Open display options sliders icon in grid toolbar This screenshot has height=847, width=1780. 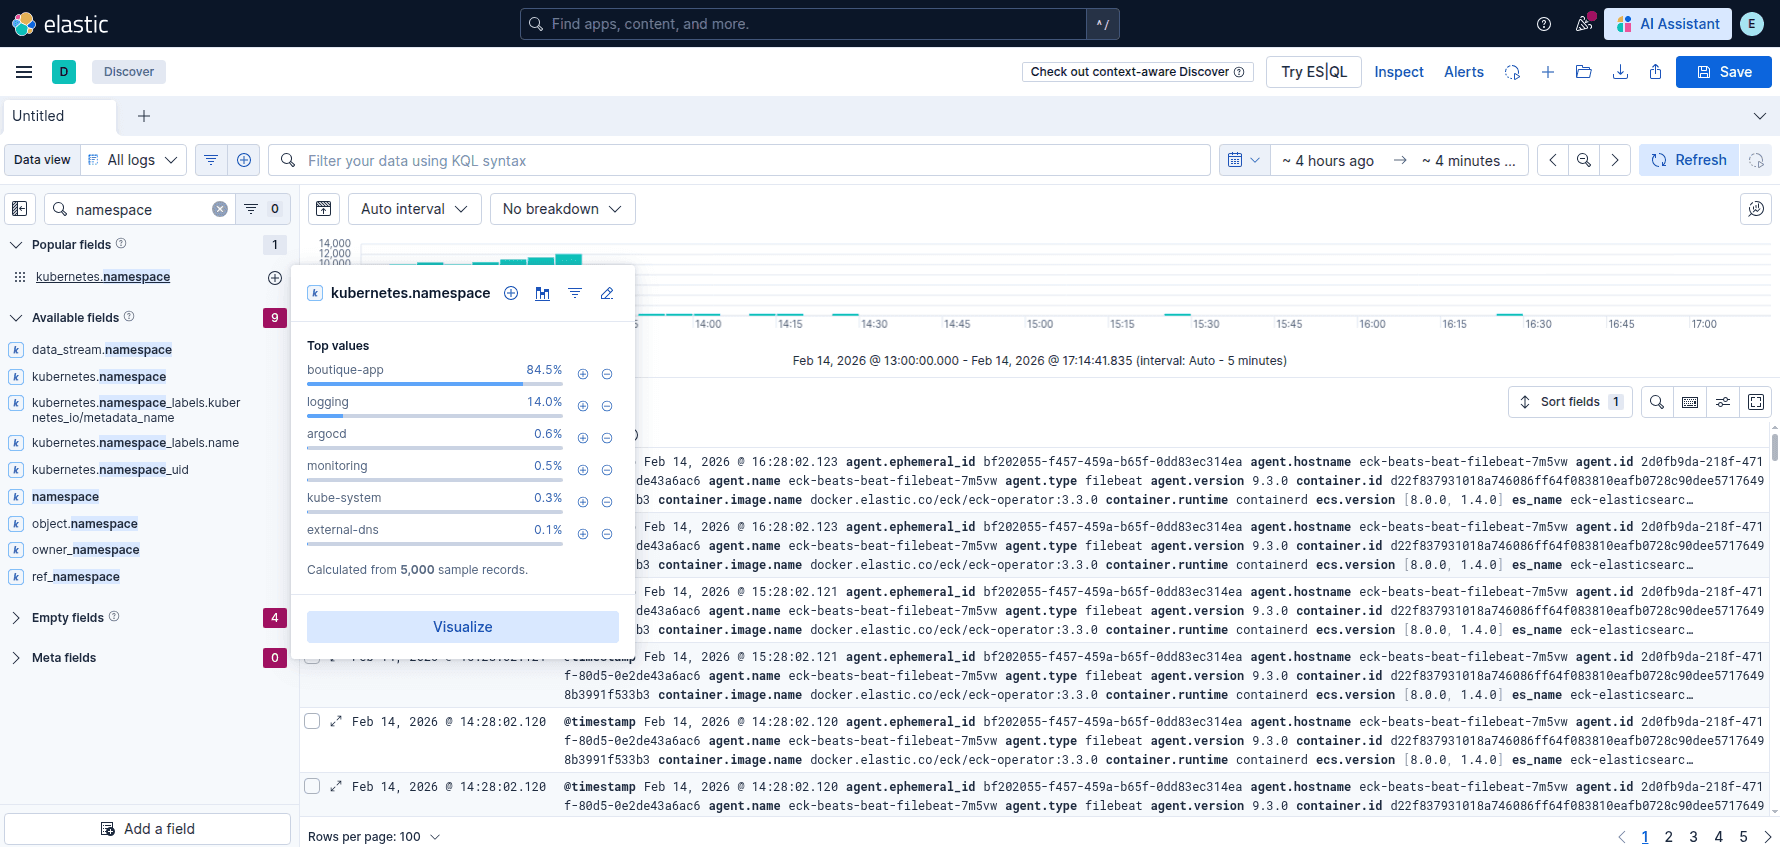click(x=1723, y=402)
